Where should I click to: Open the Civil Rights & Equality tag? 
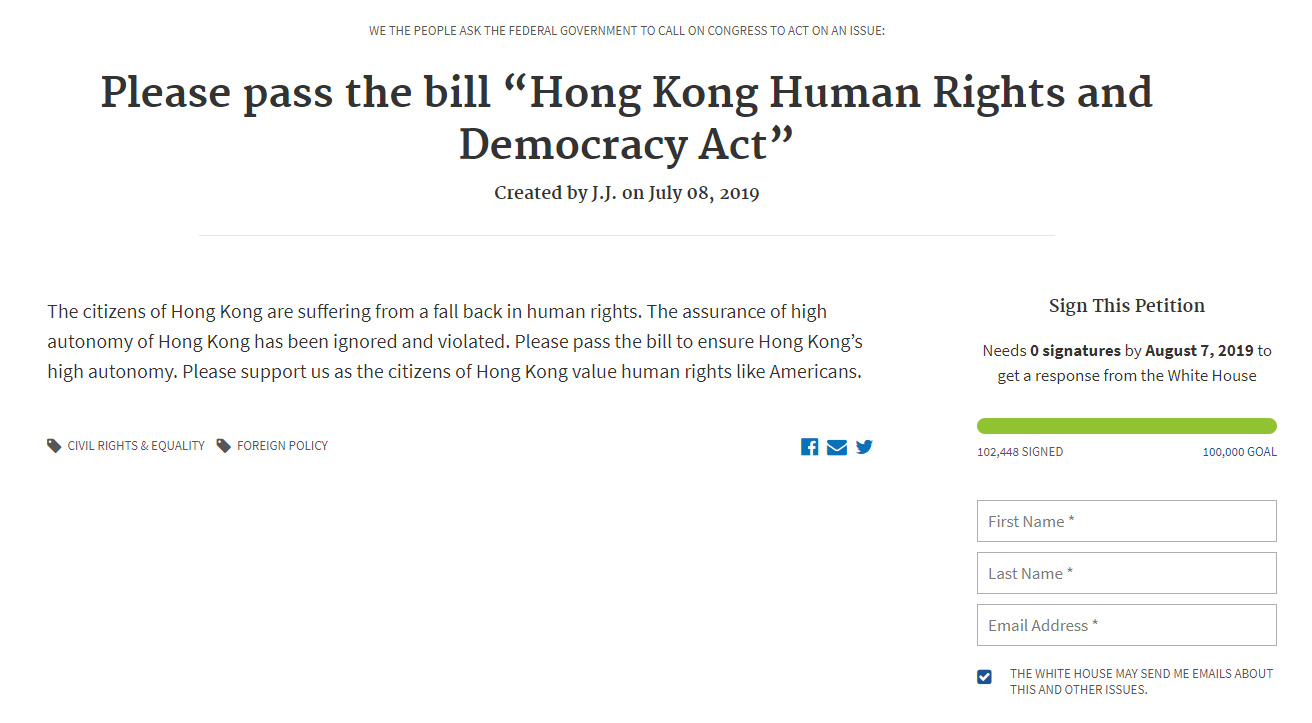pyautogui.click(x=136, y=446)
